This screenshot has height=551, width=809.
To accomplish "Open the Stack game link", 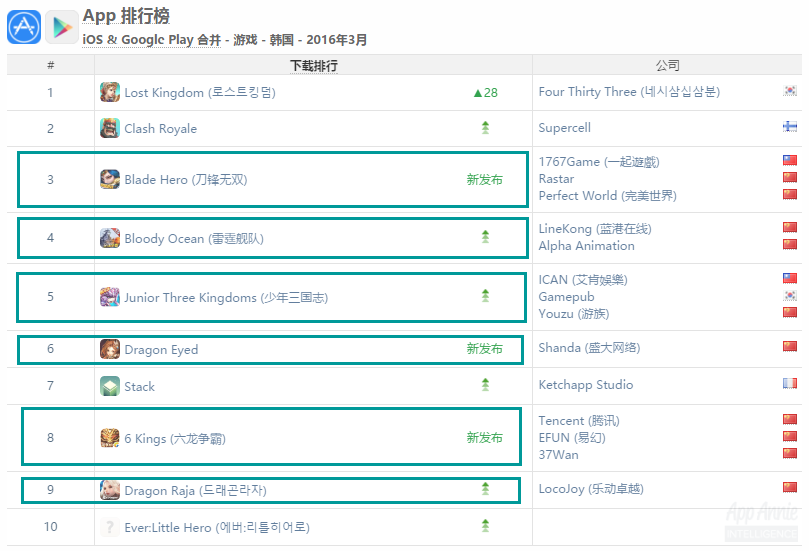I will coord(139,386).
